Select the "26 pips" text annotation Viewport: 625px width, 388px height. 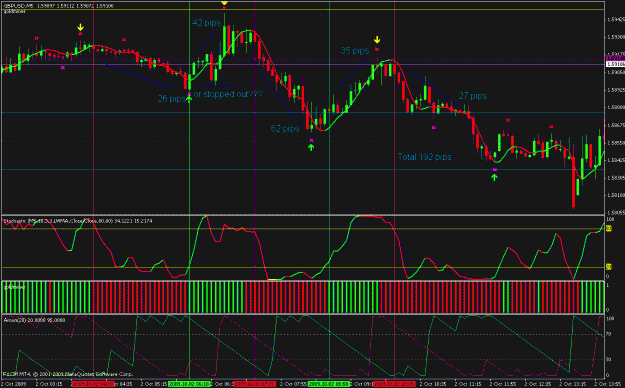(x=171, y=98)
